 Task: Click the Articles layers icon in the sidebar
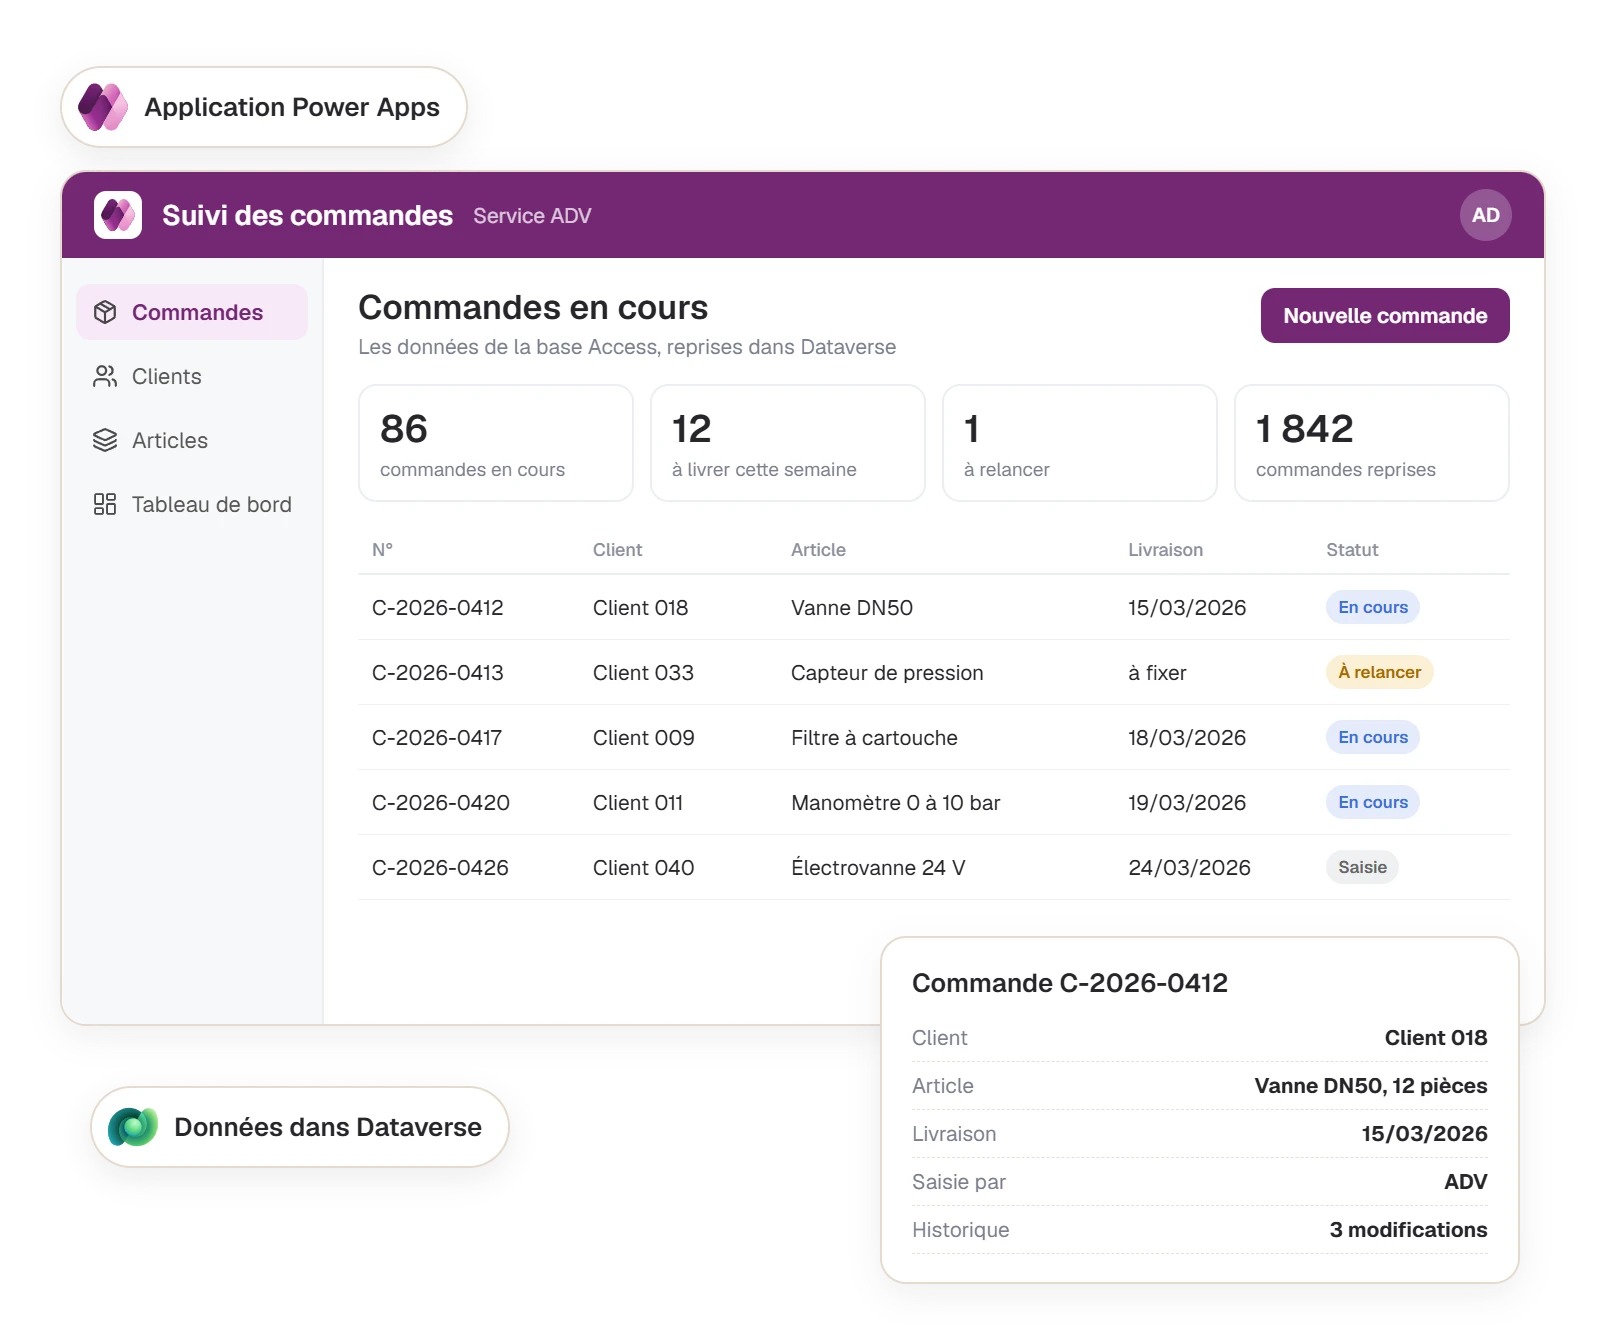point(105,441)
